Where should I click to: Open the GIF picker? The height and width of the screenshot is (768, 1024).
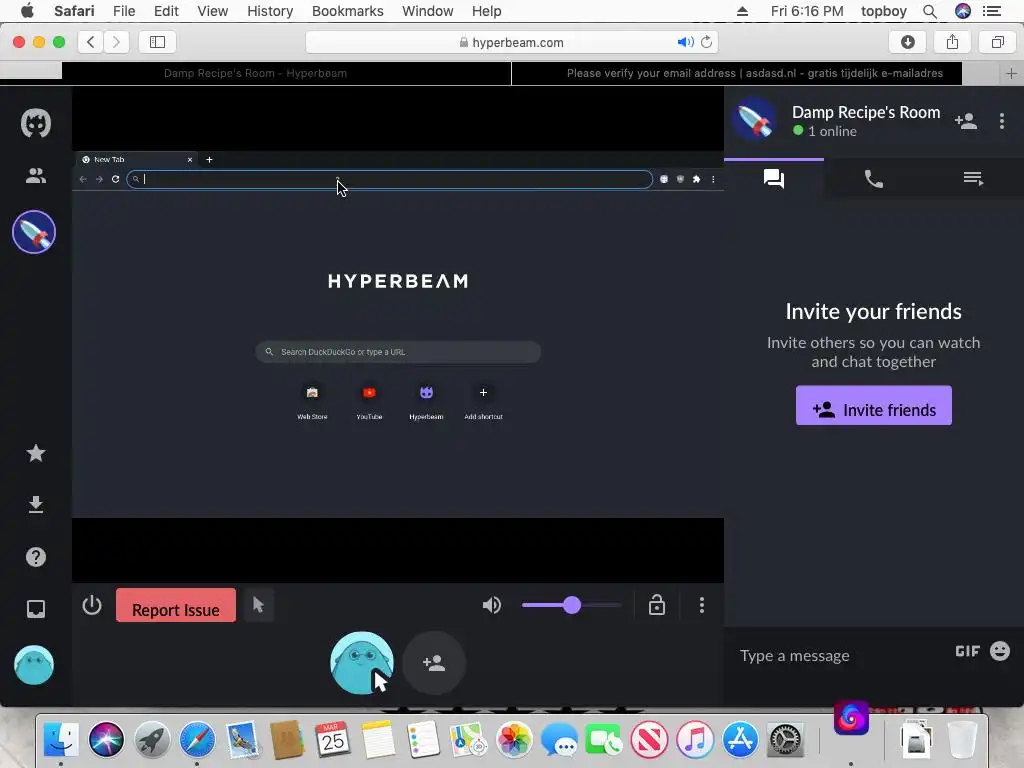(x=967, y=651)
